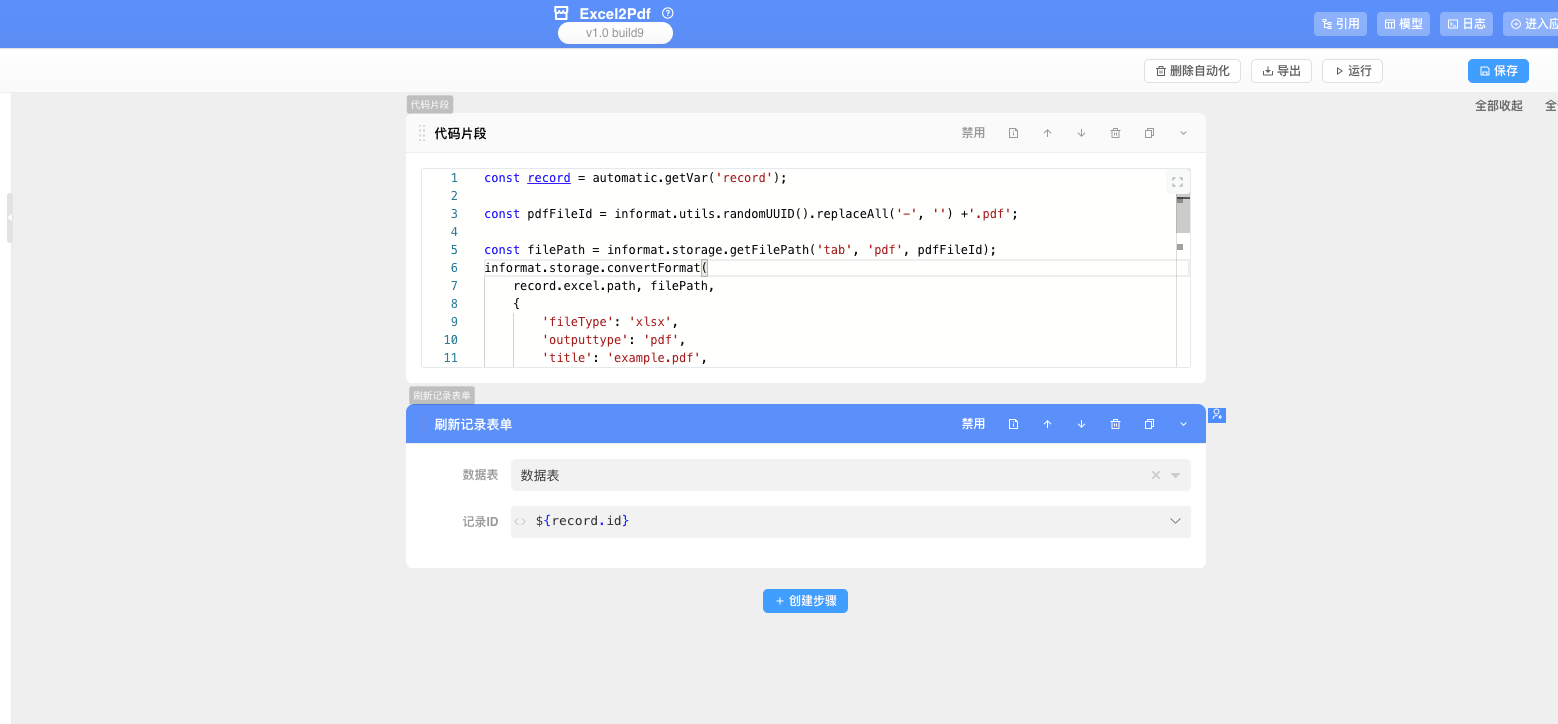Open the 模型 tab in header
Viewport: 1558px width, 724px height.
[x=1403, y=24]
